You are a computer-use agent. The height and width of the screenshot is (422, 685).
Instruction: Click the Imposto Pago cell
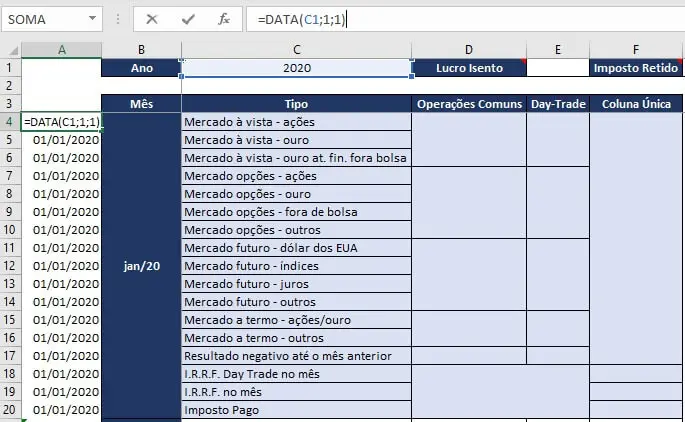pos(297,410)
